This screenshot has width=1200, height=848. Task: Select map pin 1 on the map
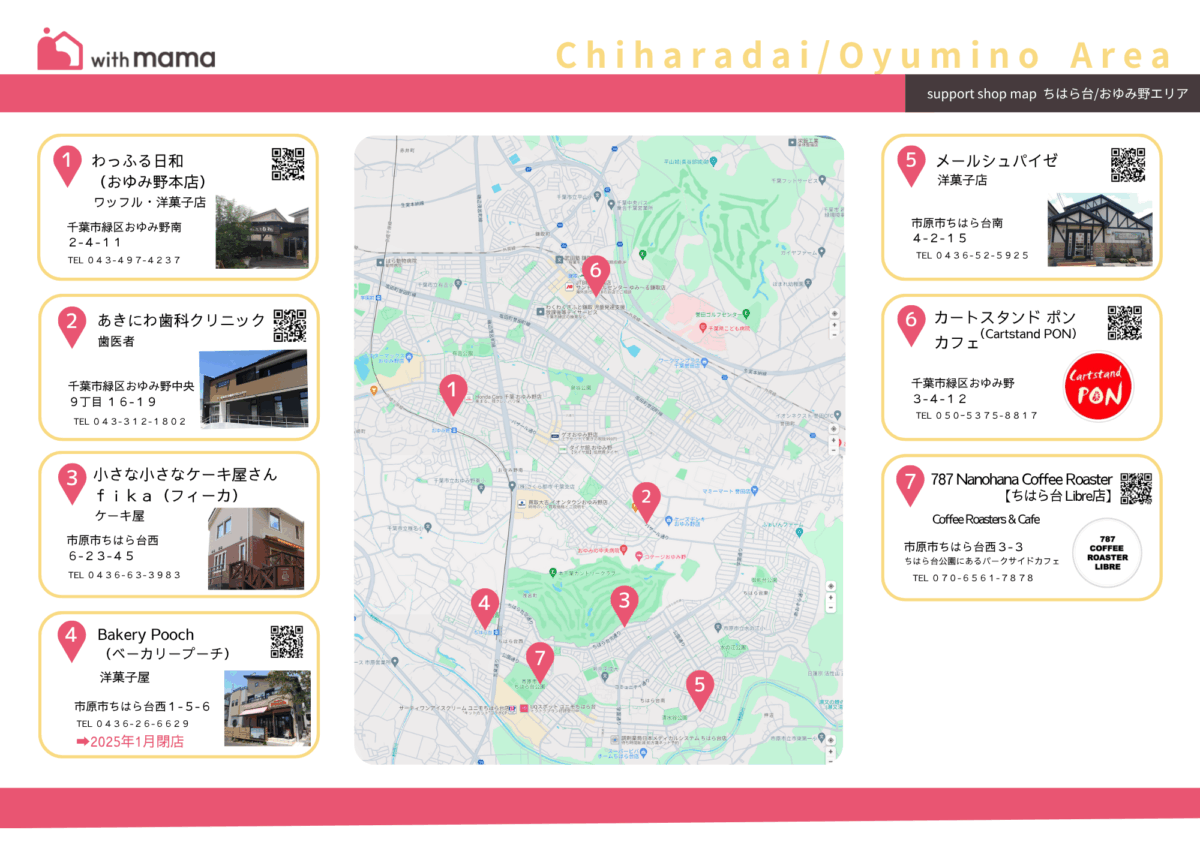coord(453,391)
